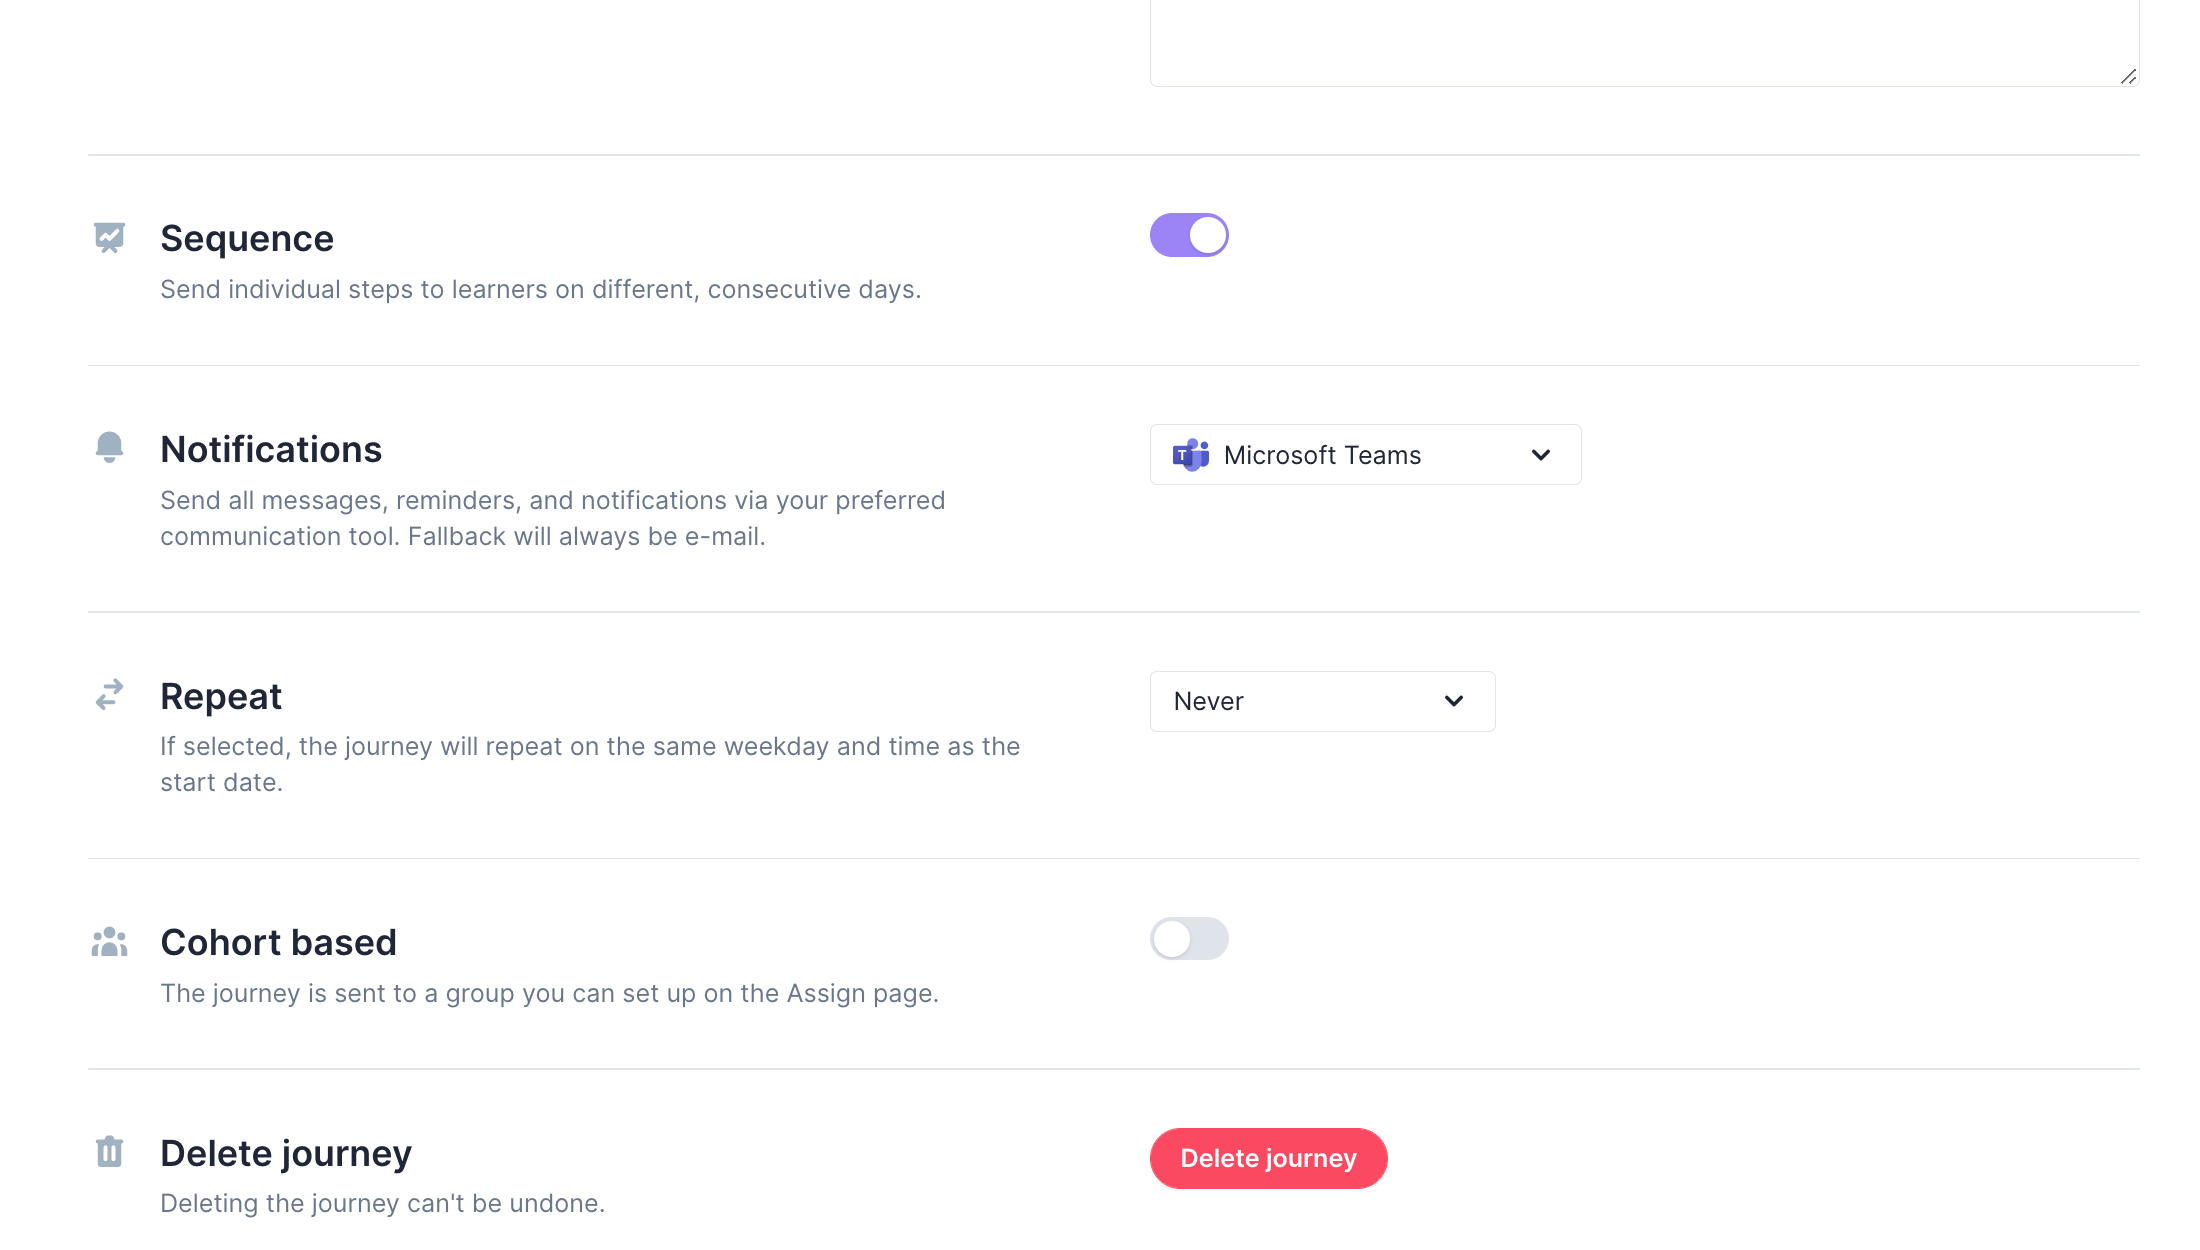Select the Sequence section heading
Viewport: 2200px width, 1250px height.
tap(246, 237)
